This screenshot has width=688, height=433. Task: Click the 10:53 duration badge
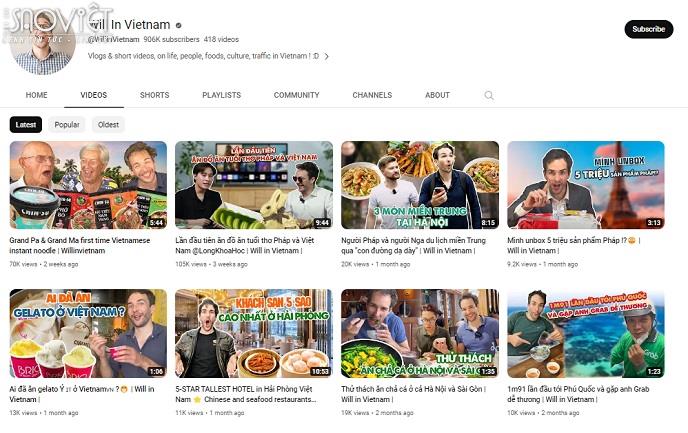click(320, 371)
